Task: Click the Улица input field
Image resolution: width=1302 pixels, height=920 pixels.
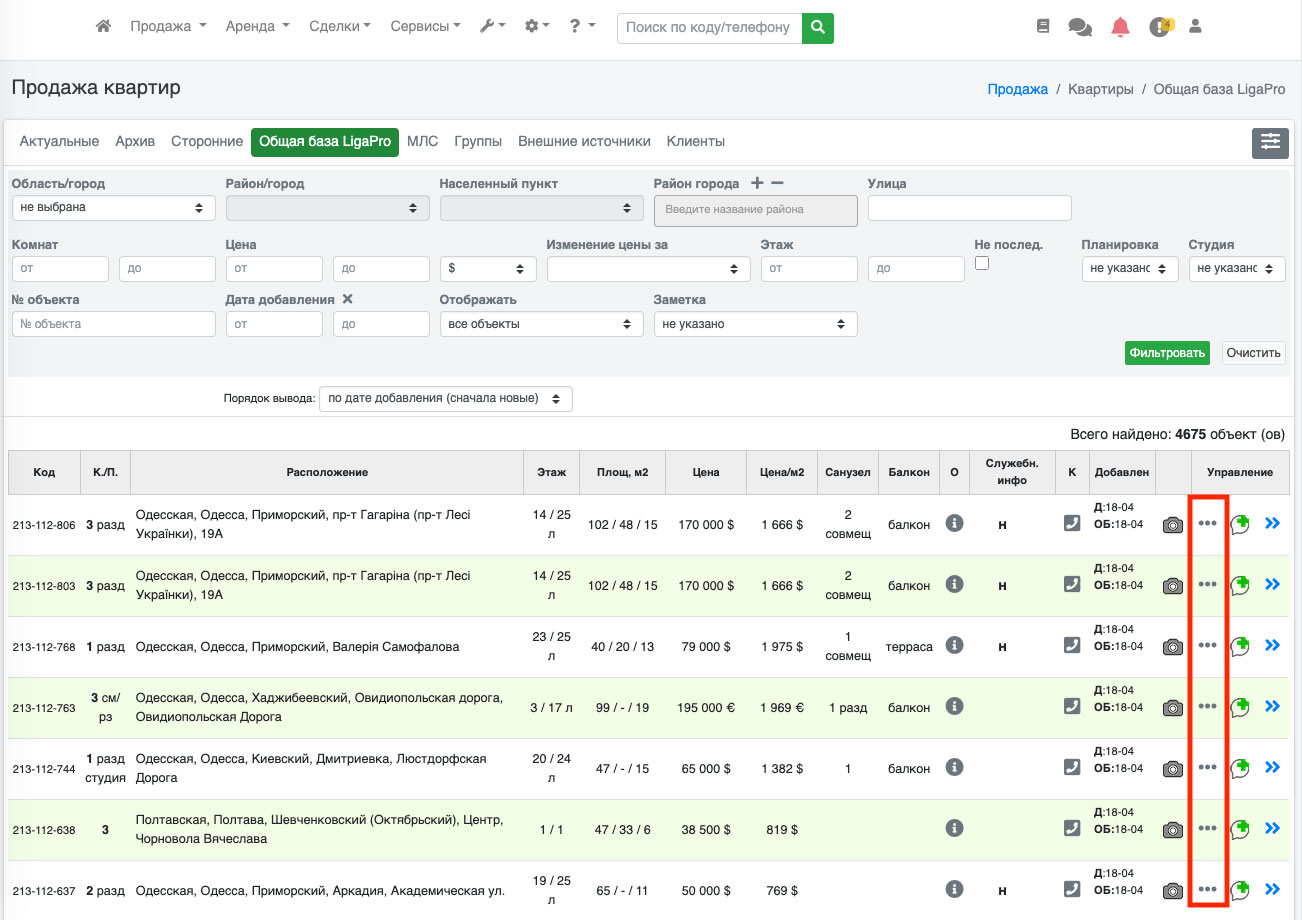Action: point(969,208)
